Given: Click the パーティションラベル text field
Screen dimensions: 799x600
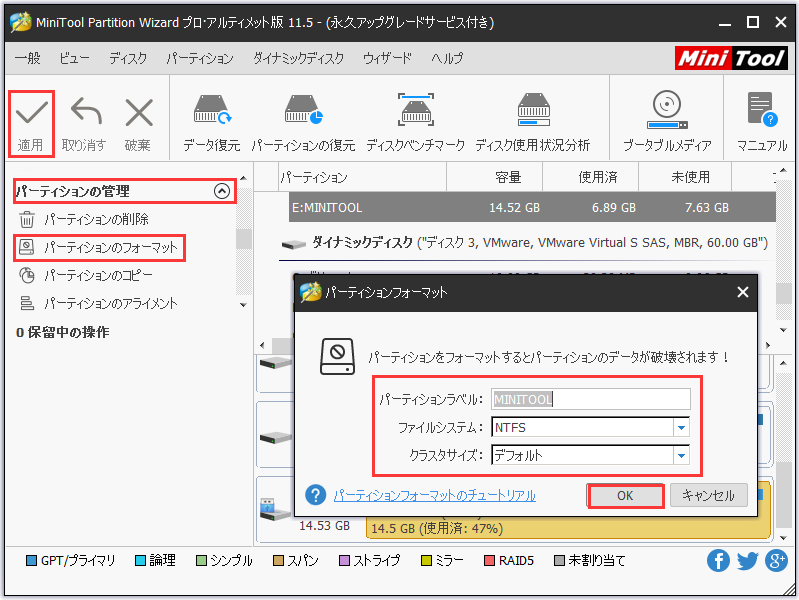Looking at the screenshot, I should click(x=591, y=399).
